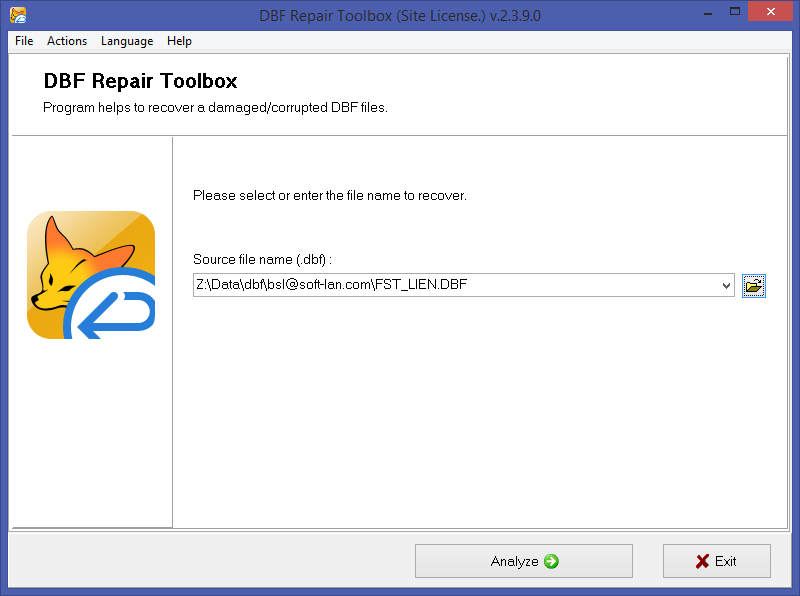Close the DBF Repair Toolbox window
The width and height of the screenshot is (800, 596).
coord(771,12)
